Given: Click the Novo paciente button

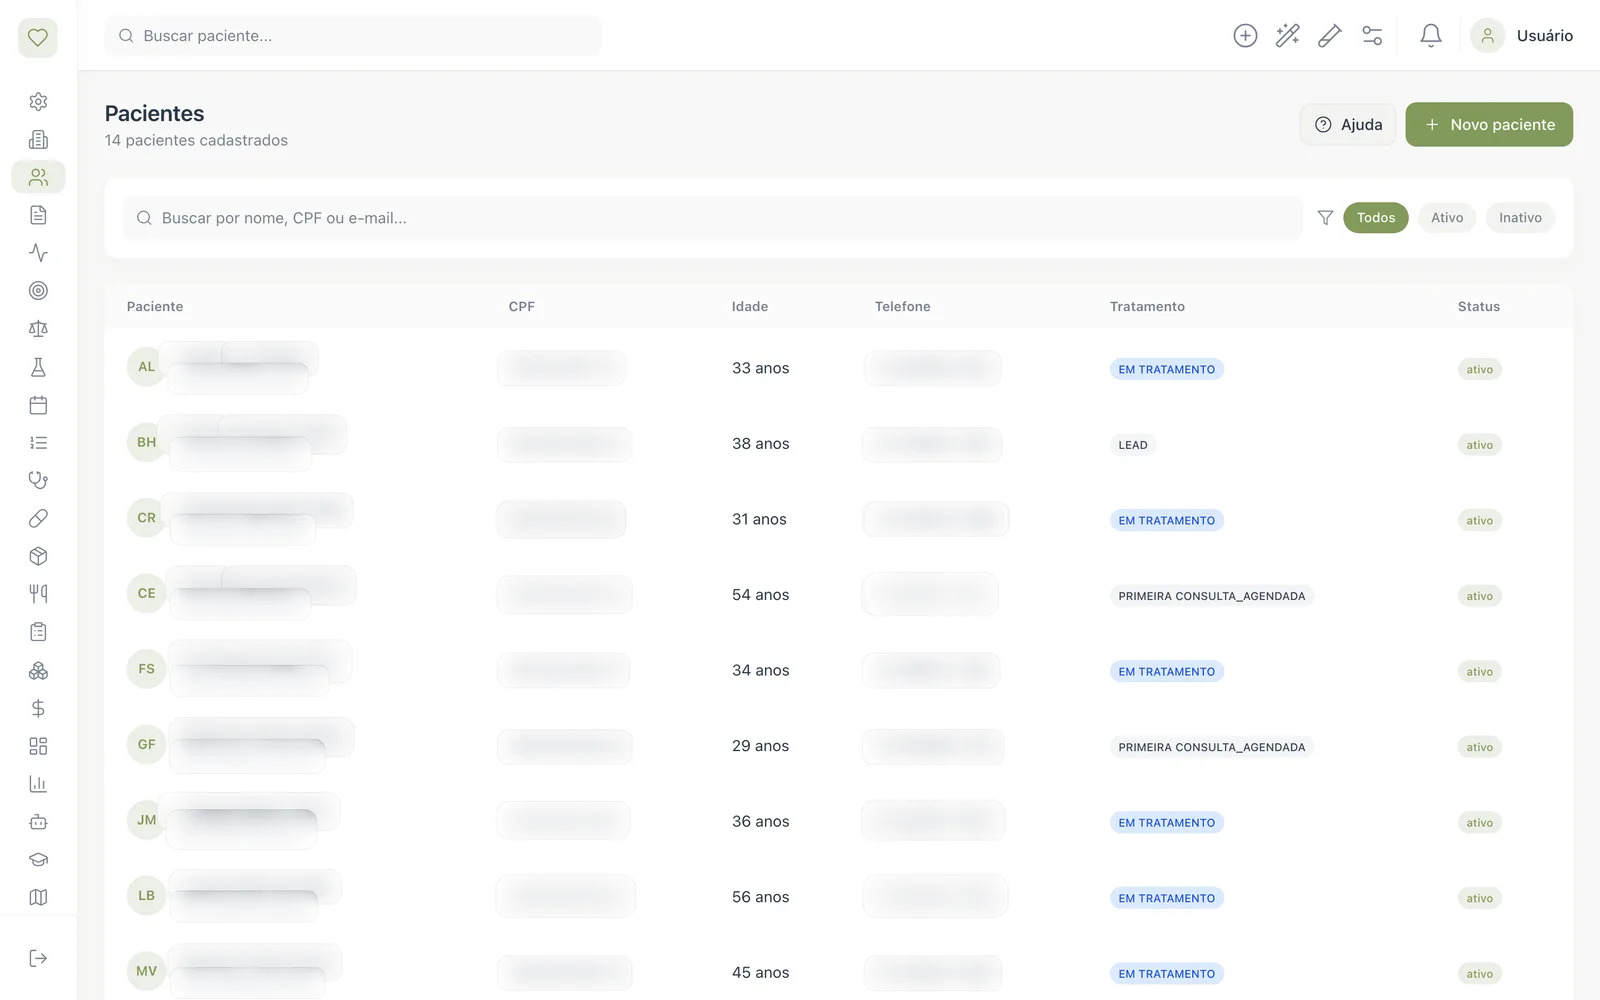Looking at the screenshot, I should tap(1489, 124).
